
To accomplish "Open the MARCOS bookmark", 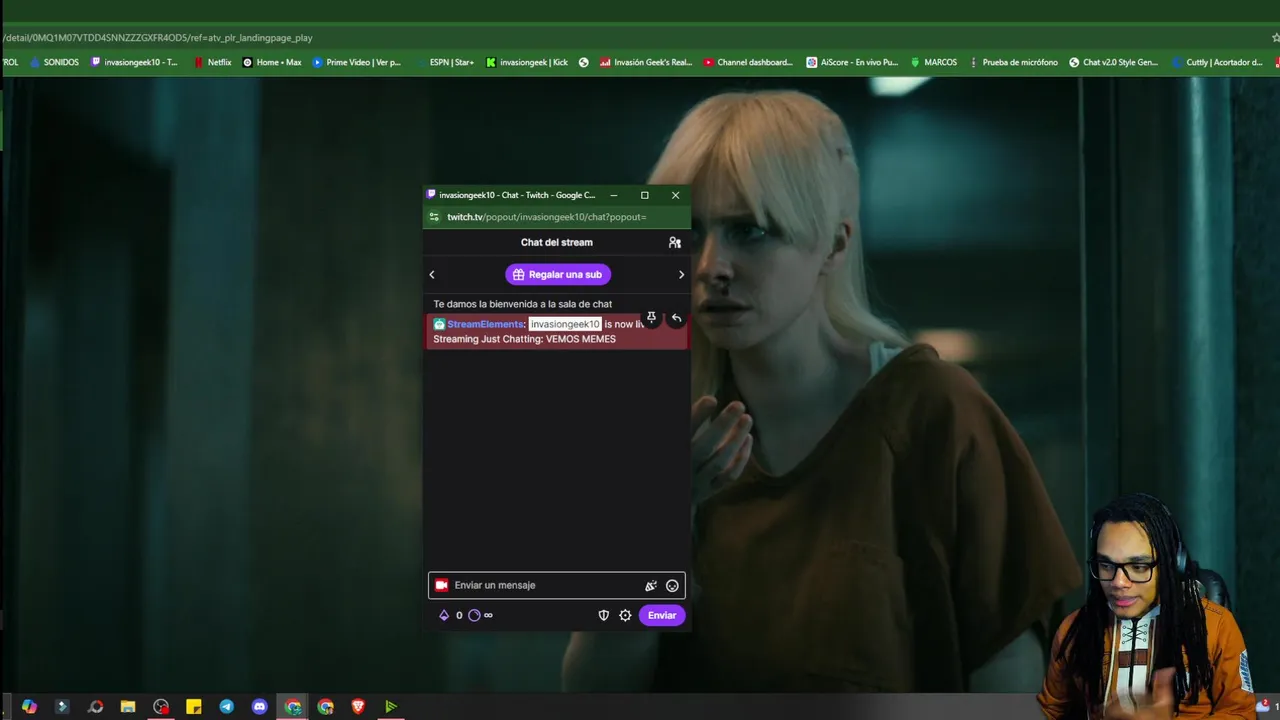I will [x=934, y=62].
